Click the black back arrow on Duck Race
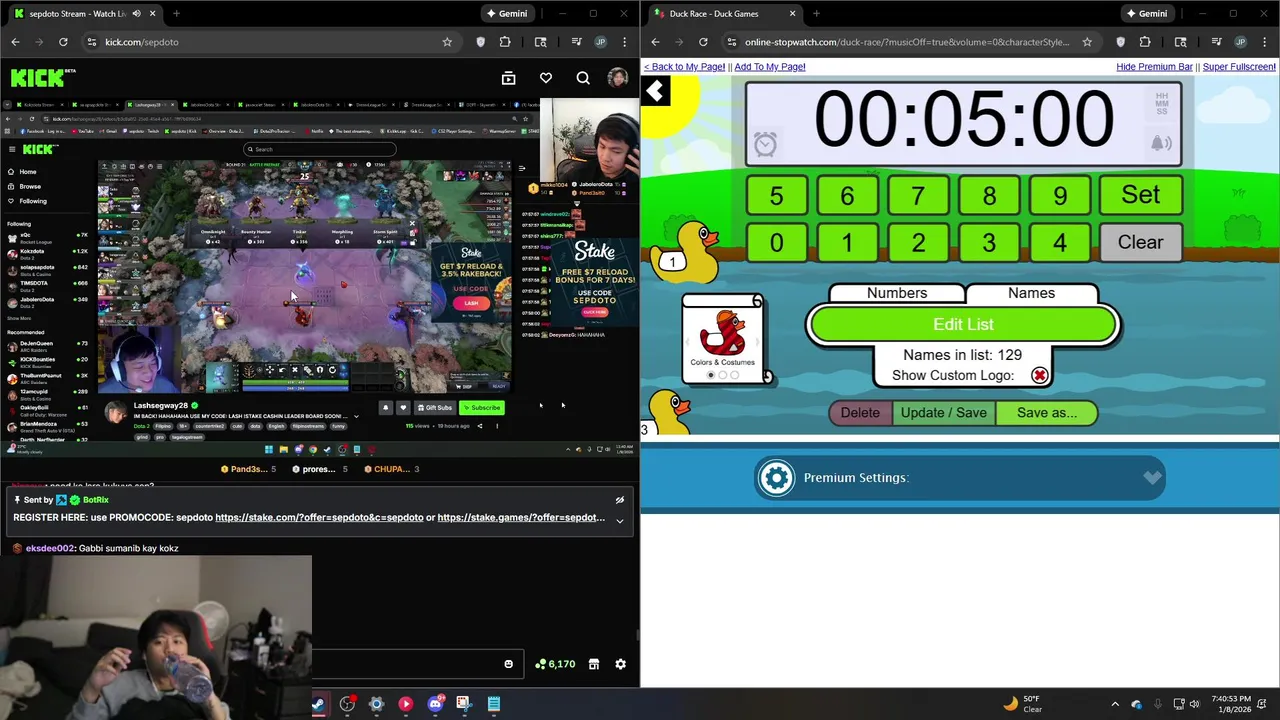The height and width of the screenshot is (720, 1280). [655, 92]
